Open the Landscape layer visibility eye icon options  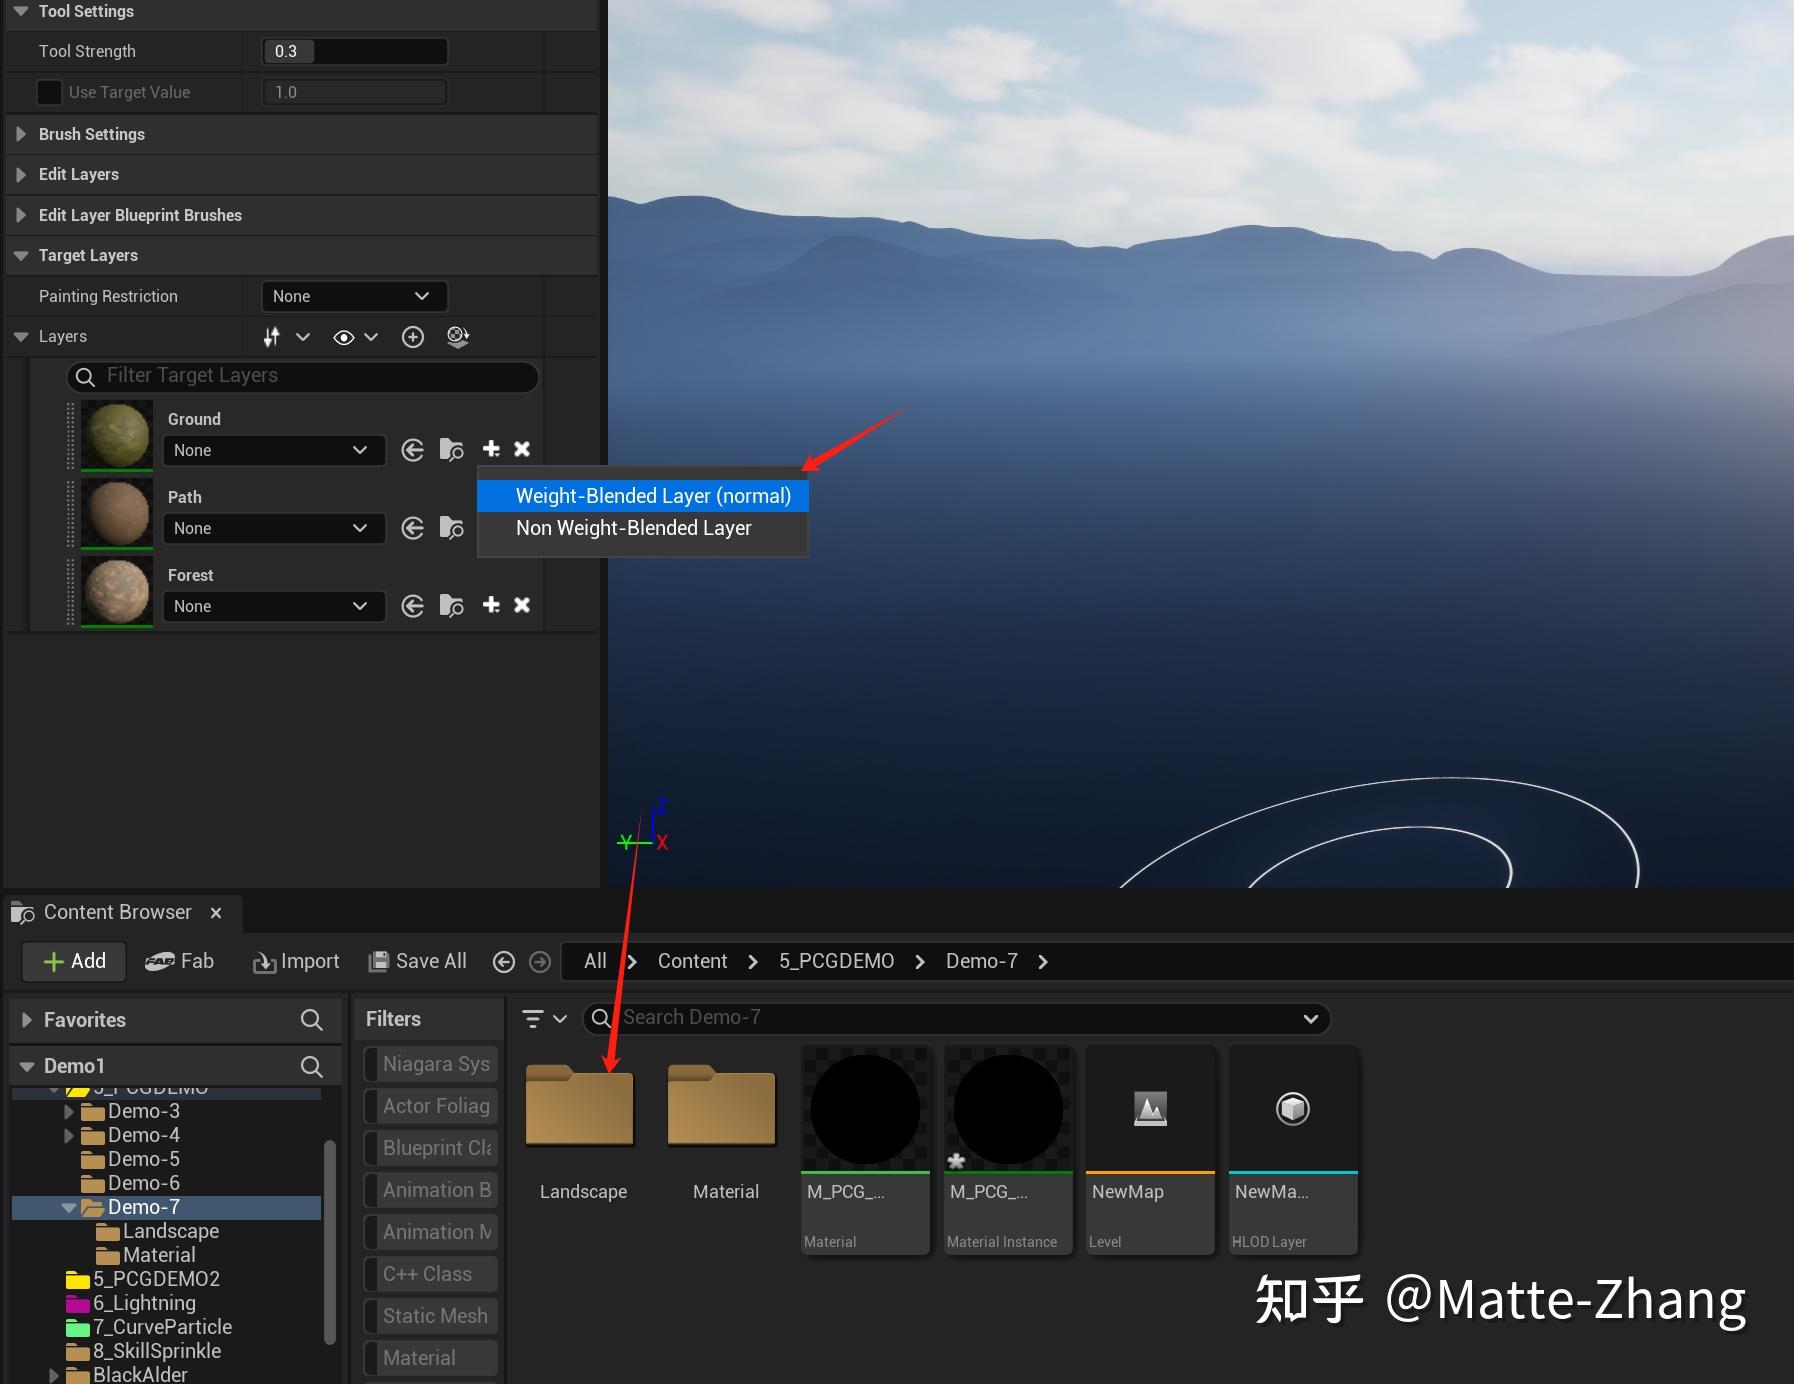tap(372, 337)
